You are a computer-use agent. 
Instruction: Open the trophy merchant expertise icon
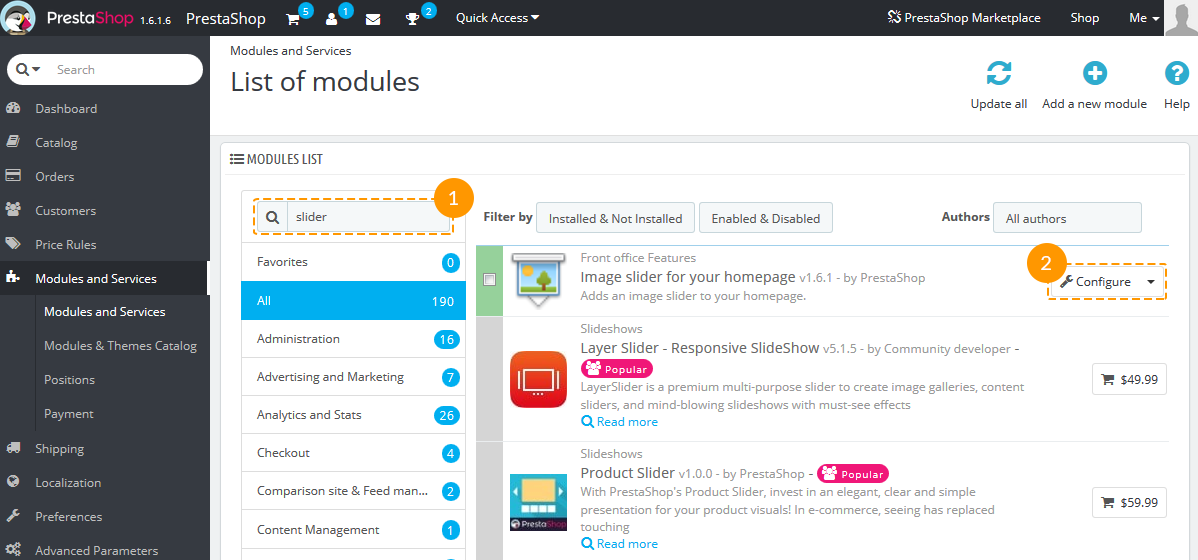[x=413, y=20]
